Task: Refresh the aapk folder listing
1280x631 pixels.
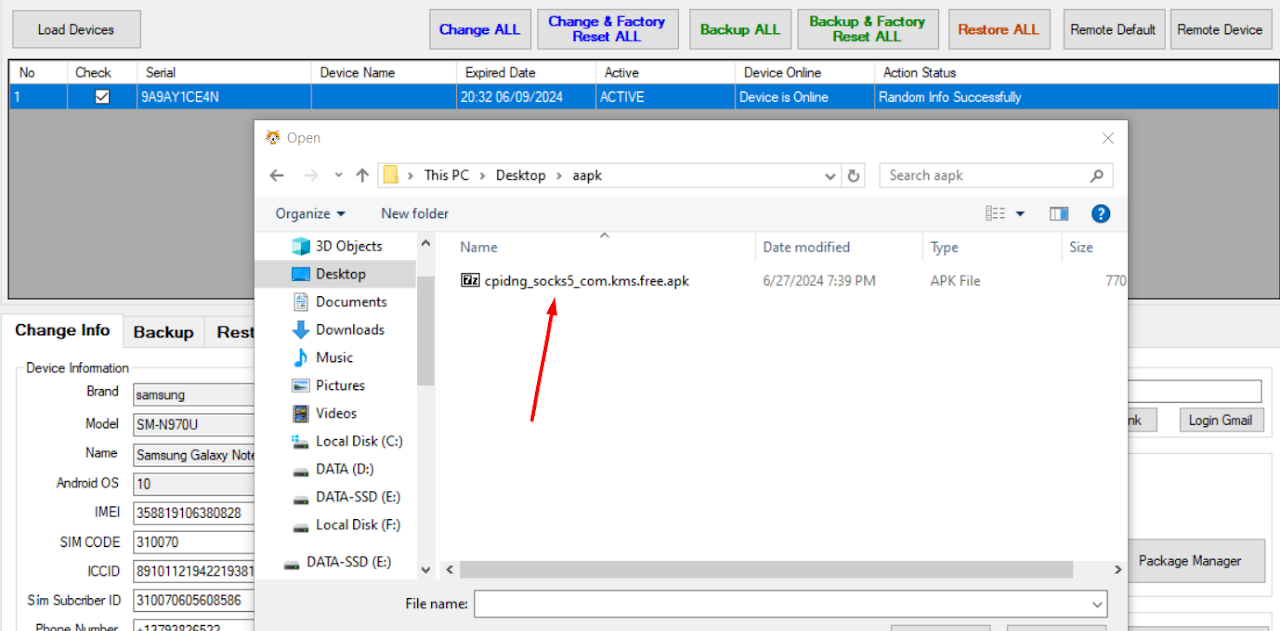Action: (x=853, y=175)
